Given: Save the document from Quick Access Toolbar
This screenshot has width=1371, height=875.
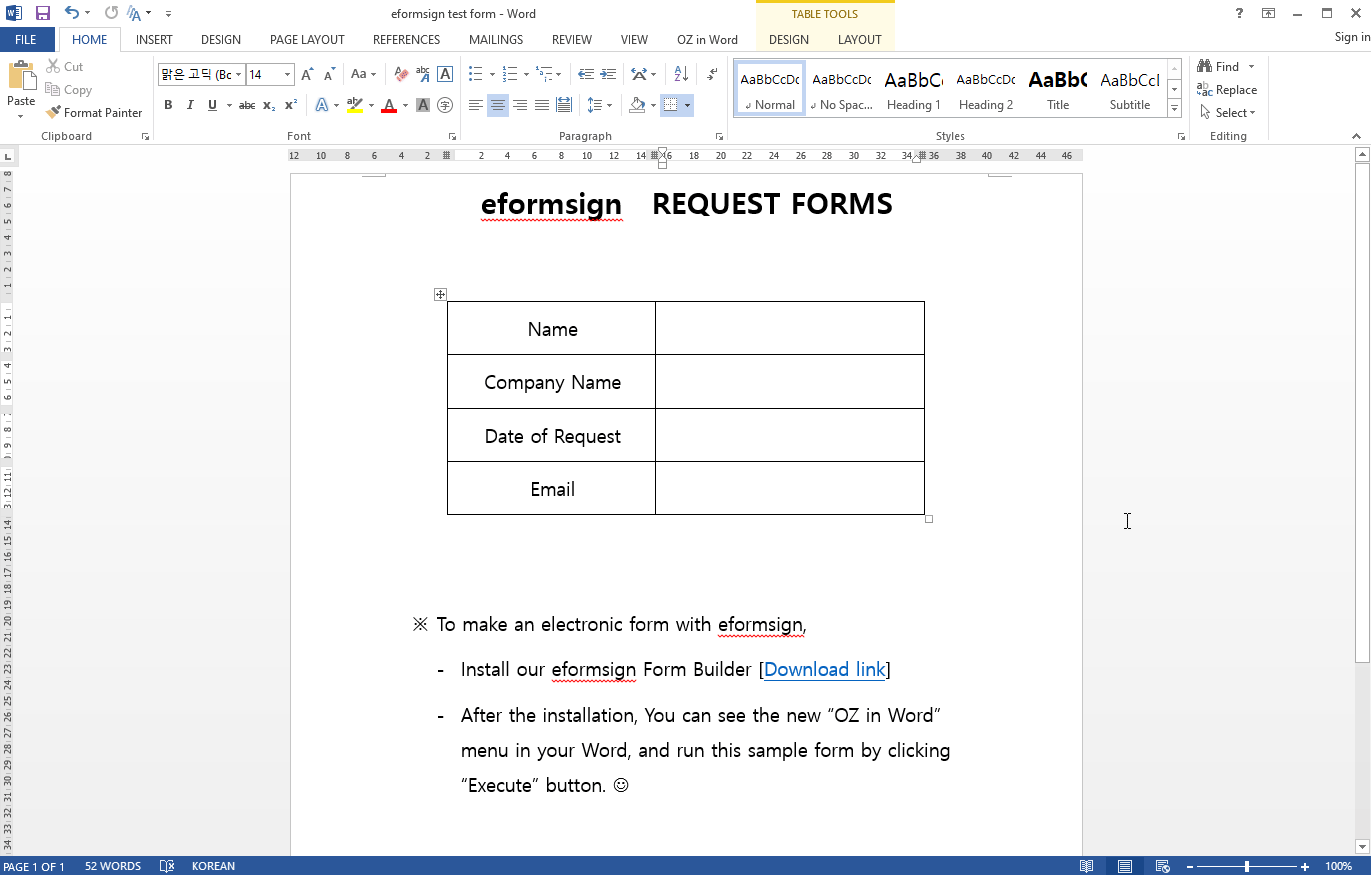Looking at the screenshot, I should (x=42, y=13).
